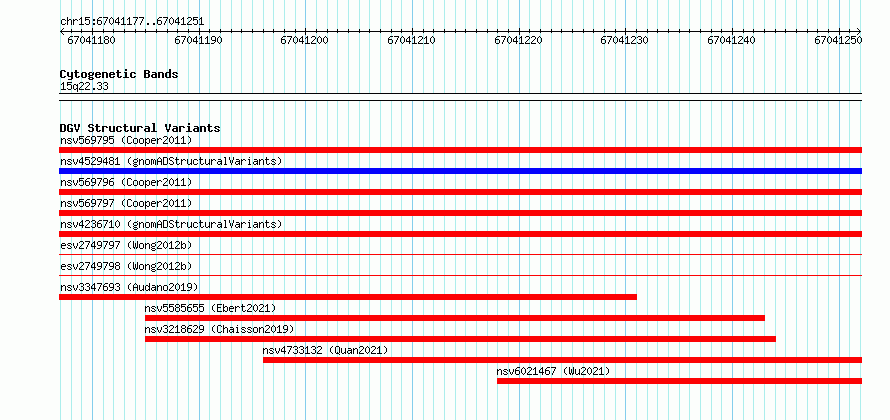
Task: Open the esv2749797 (Wong2012b) variant label
Action: pos(126,245)
